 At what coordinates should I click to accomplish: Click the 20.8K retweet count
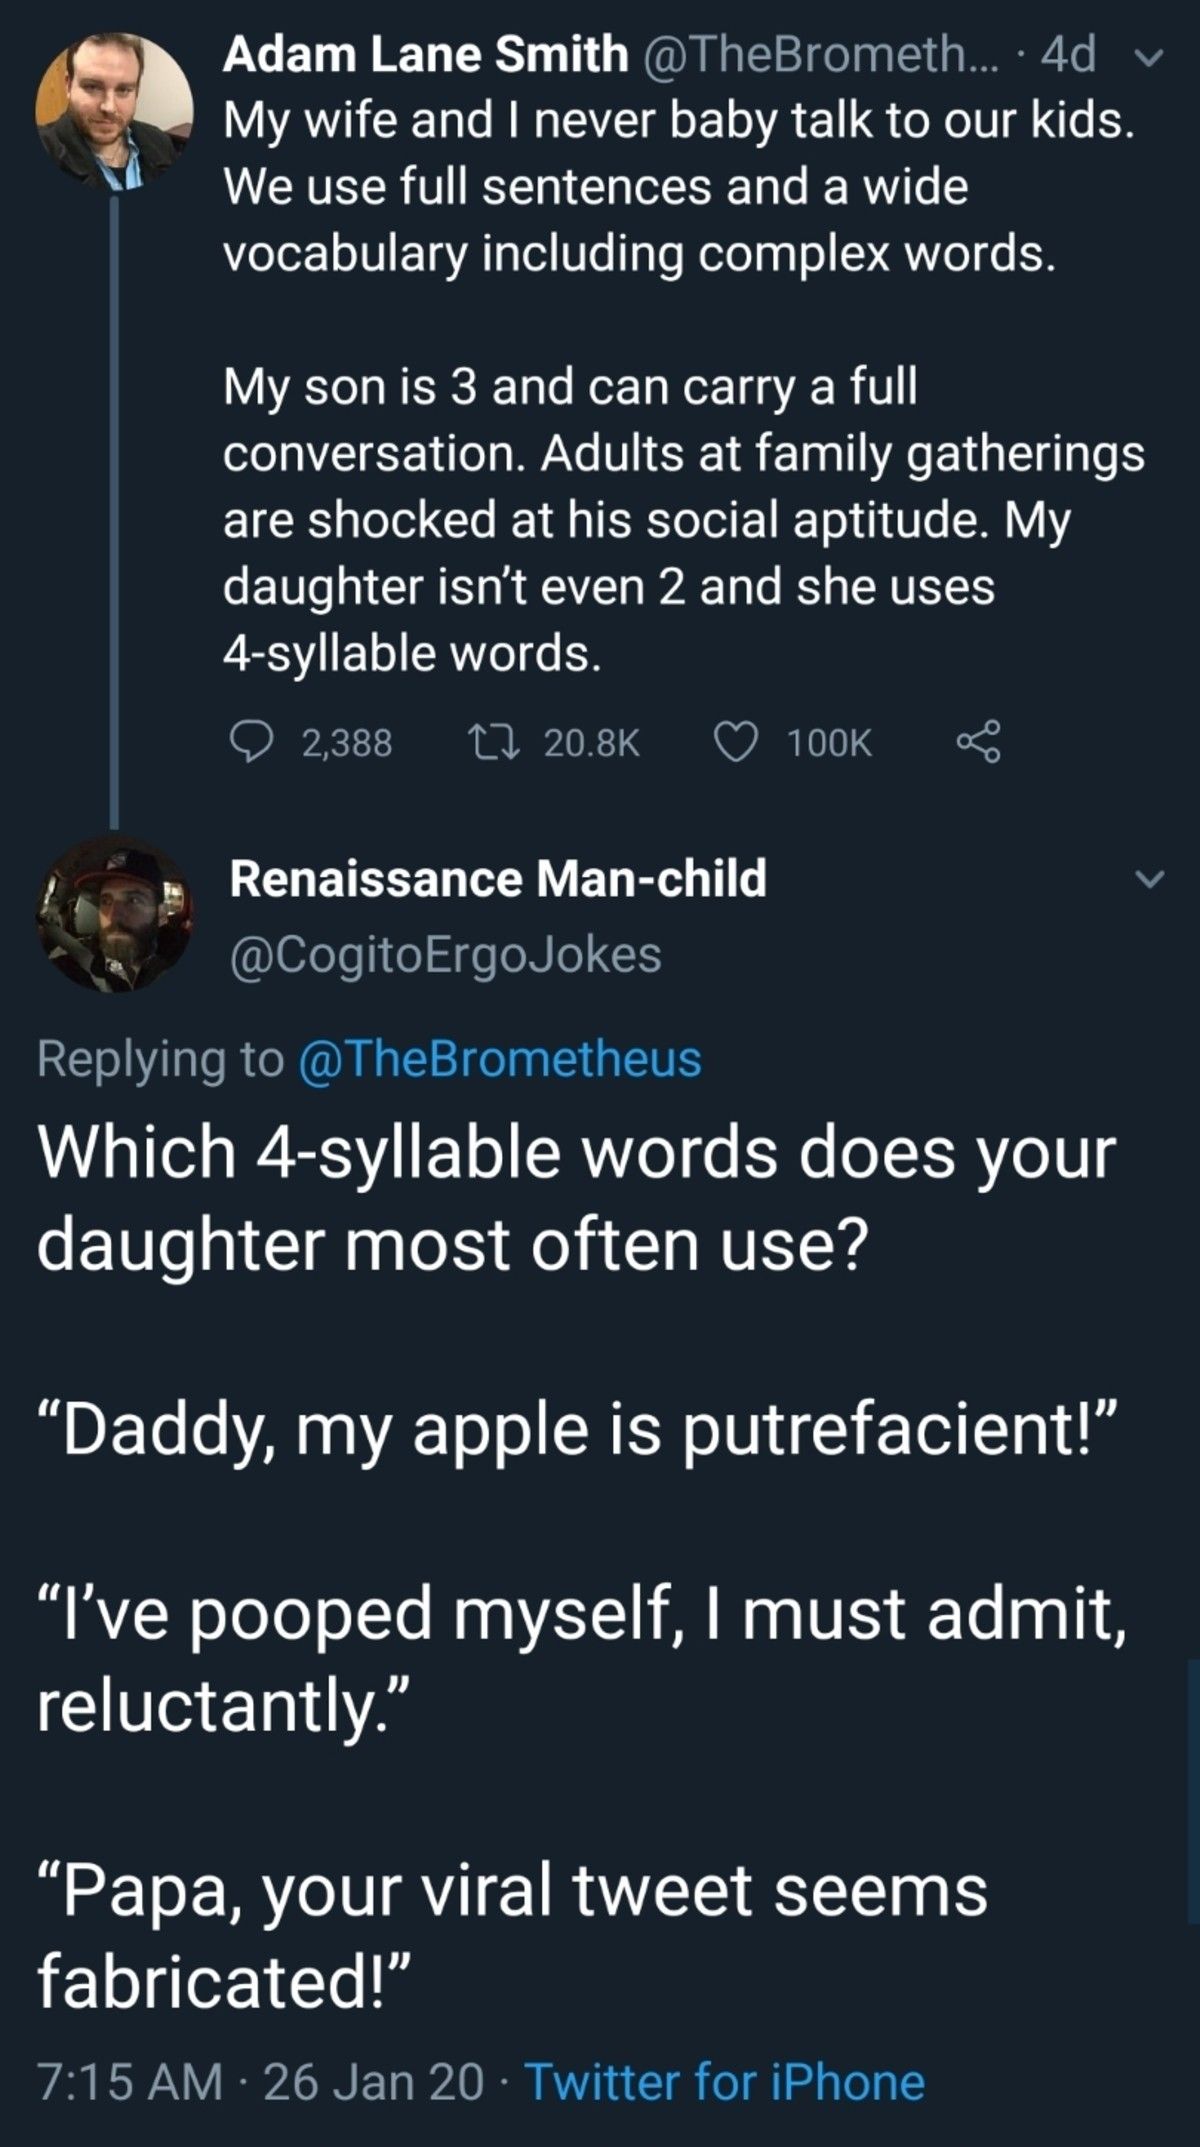[x=591, y=742]
